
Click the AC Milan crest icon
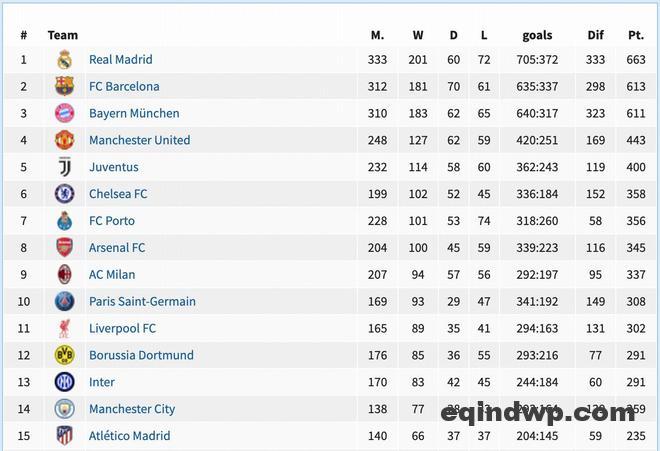(x=65, y=275)
